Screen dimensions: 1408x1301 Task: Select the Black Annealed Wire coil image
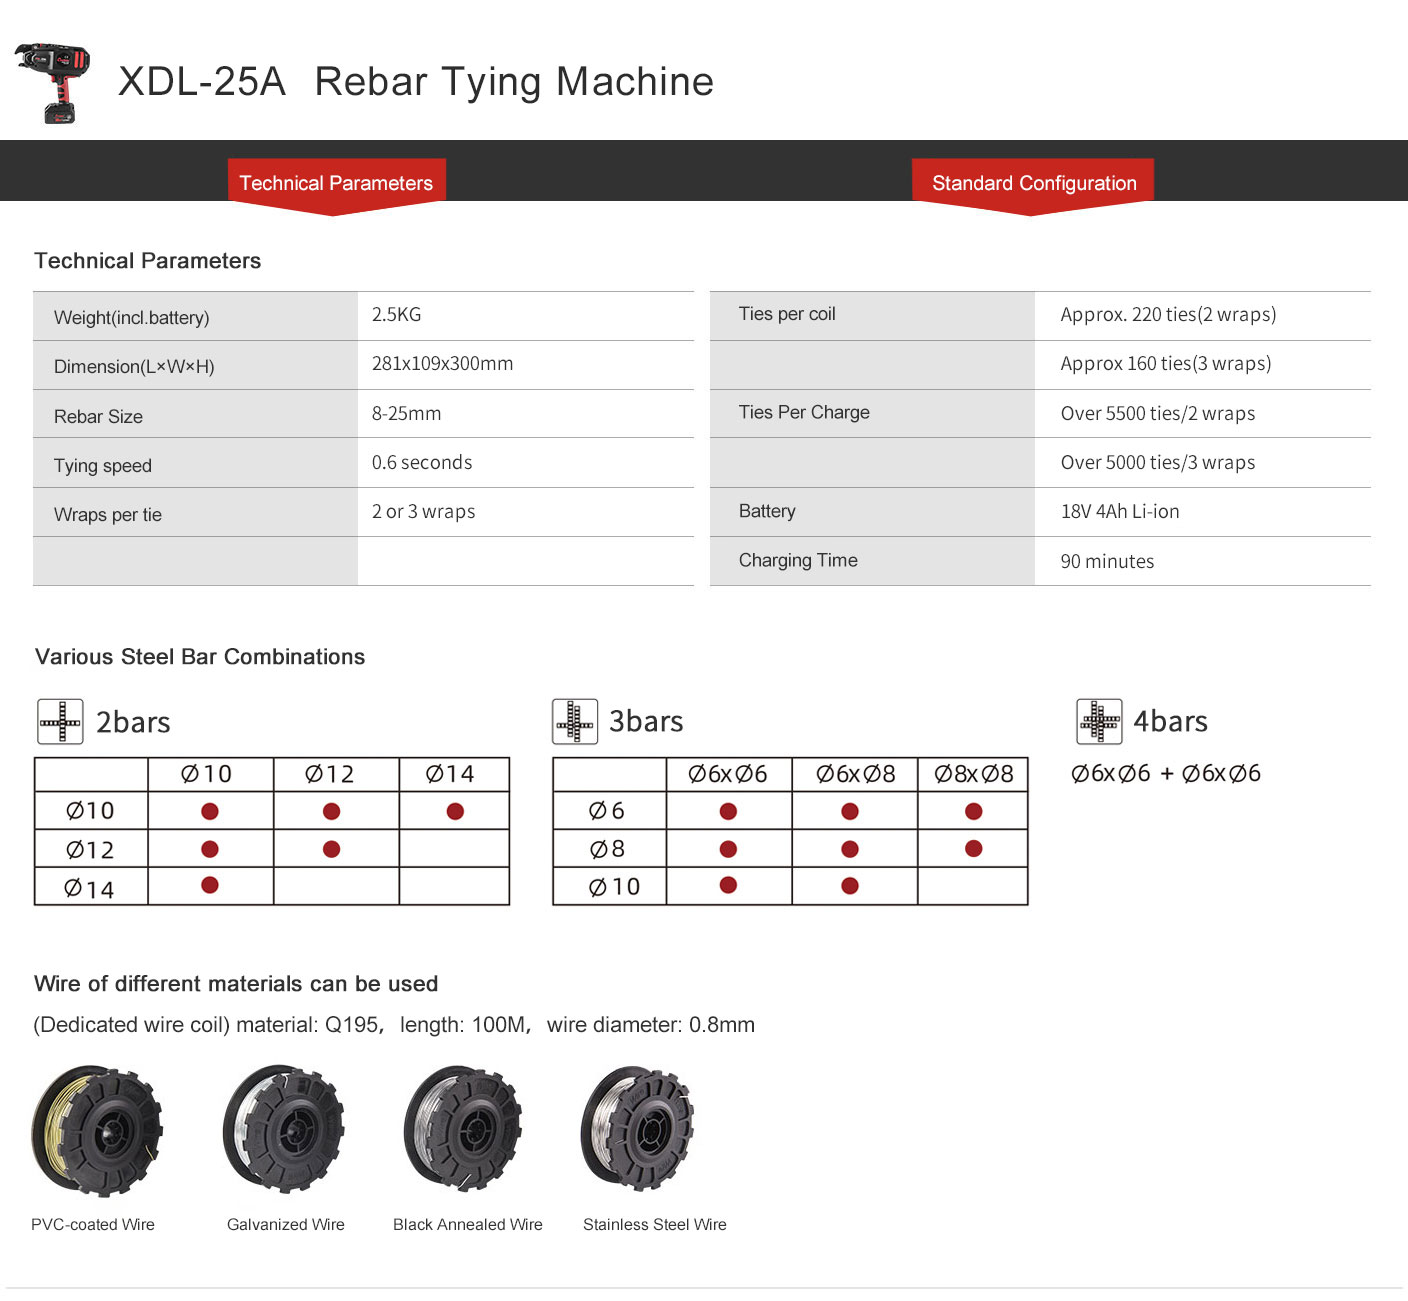click(x=464, y=1127)
